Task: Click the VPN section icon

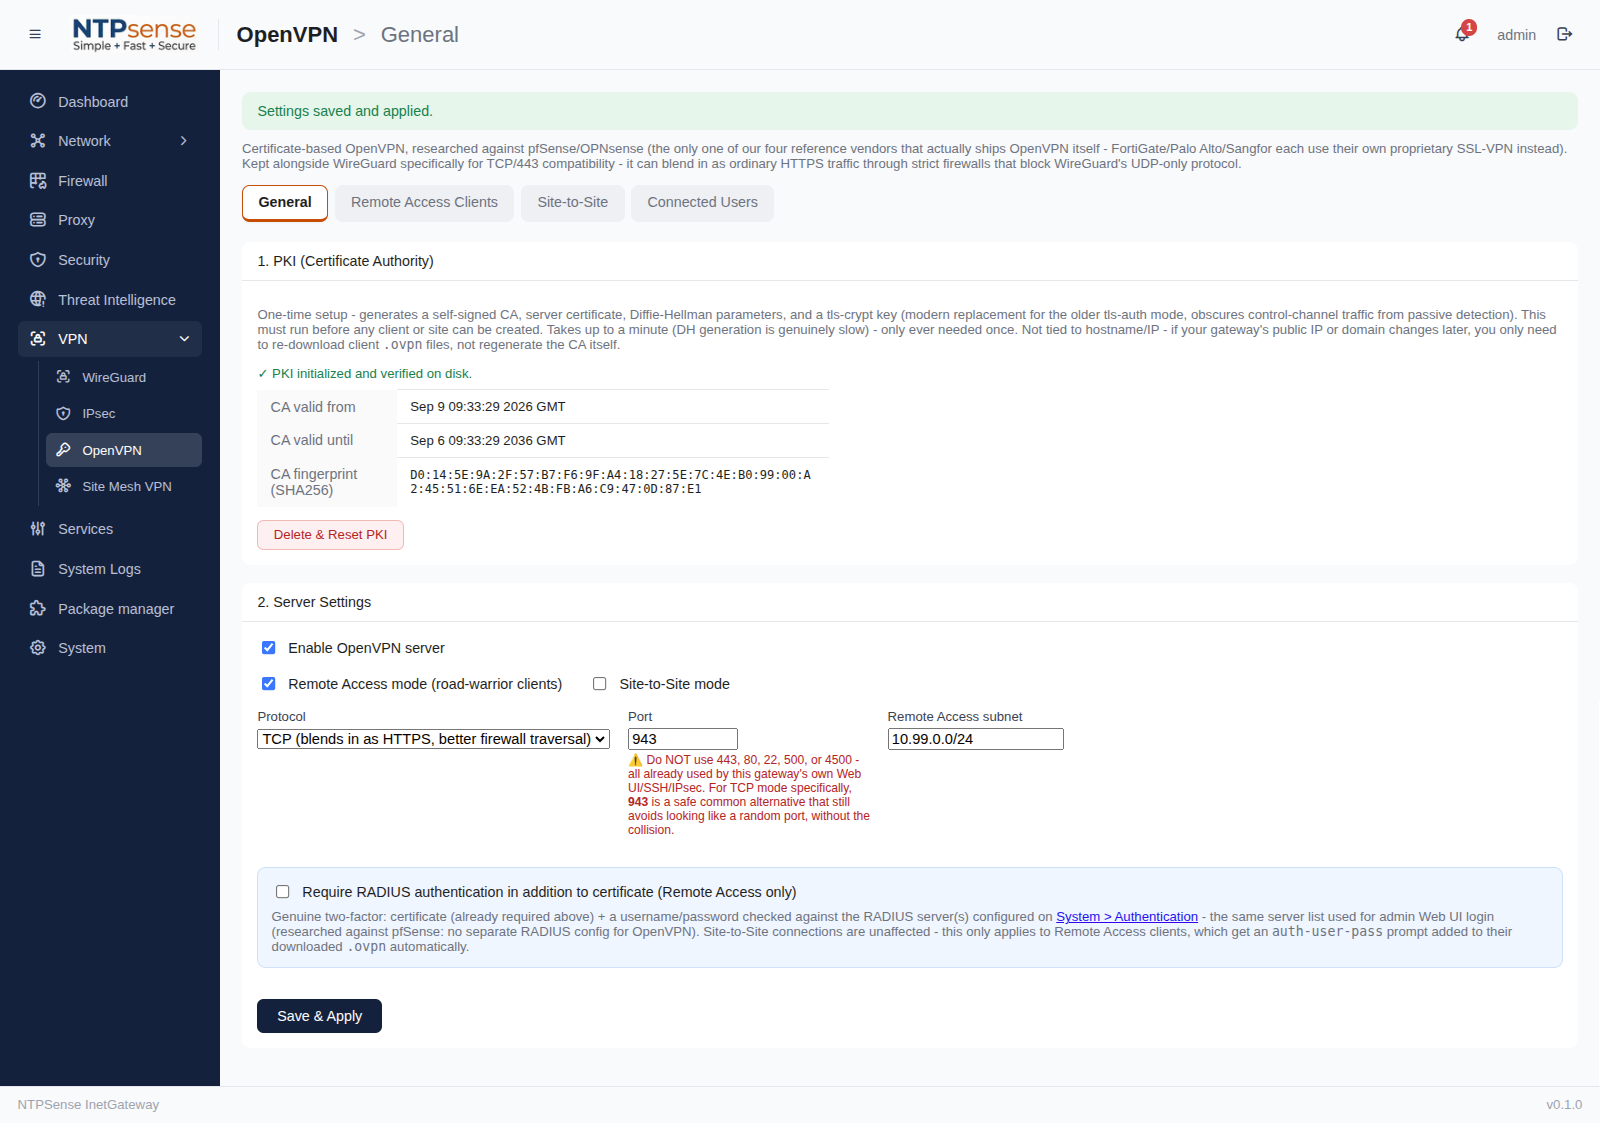Action: click(x=38, y=339)
